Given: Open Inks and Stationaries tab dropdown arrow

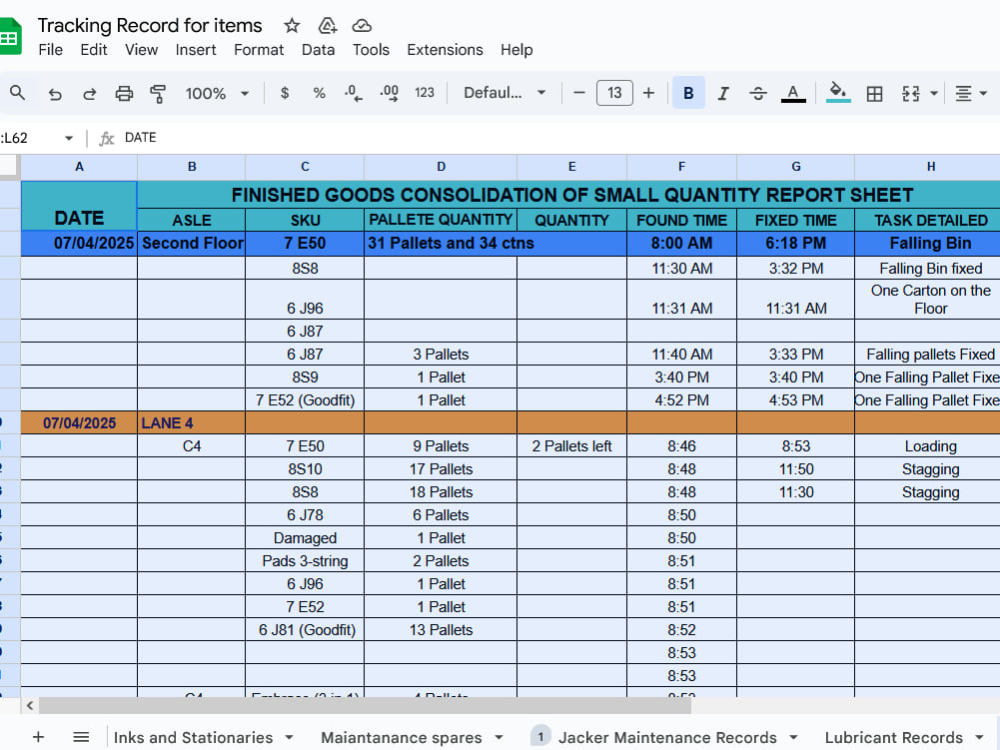Looking at the screenshot, I should click(x=289, y=737).
